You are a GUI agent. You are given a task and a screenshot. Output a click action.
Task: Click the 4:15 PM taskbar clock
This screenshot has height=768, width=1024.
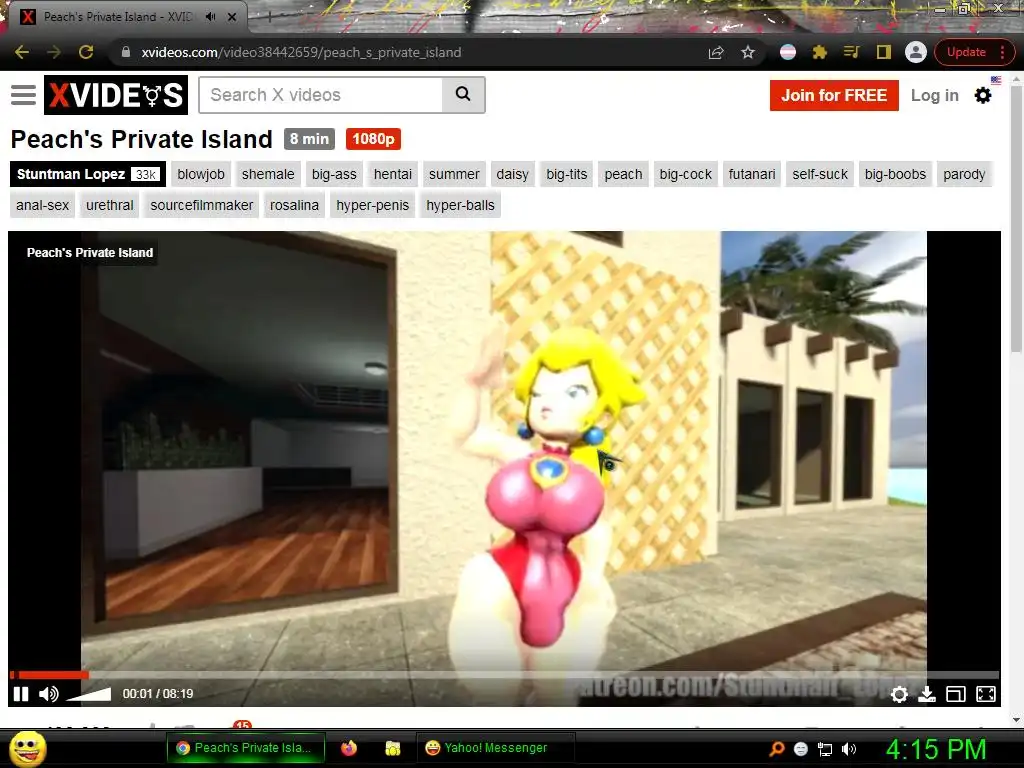click(x=935, y=749)
